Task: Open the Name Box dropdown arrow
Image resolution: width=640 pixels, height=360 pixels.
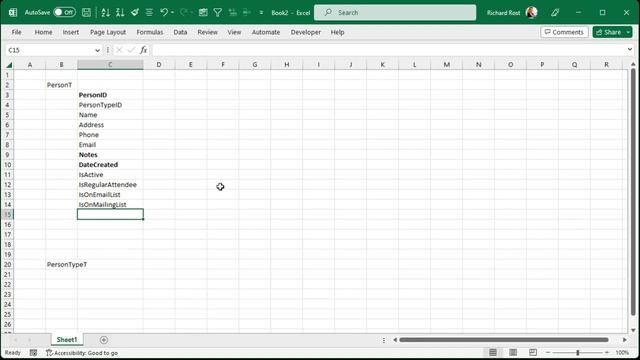Action: pos(97,50)
